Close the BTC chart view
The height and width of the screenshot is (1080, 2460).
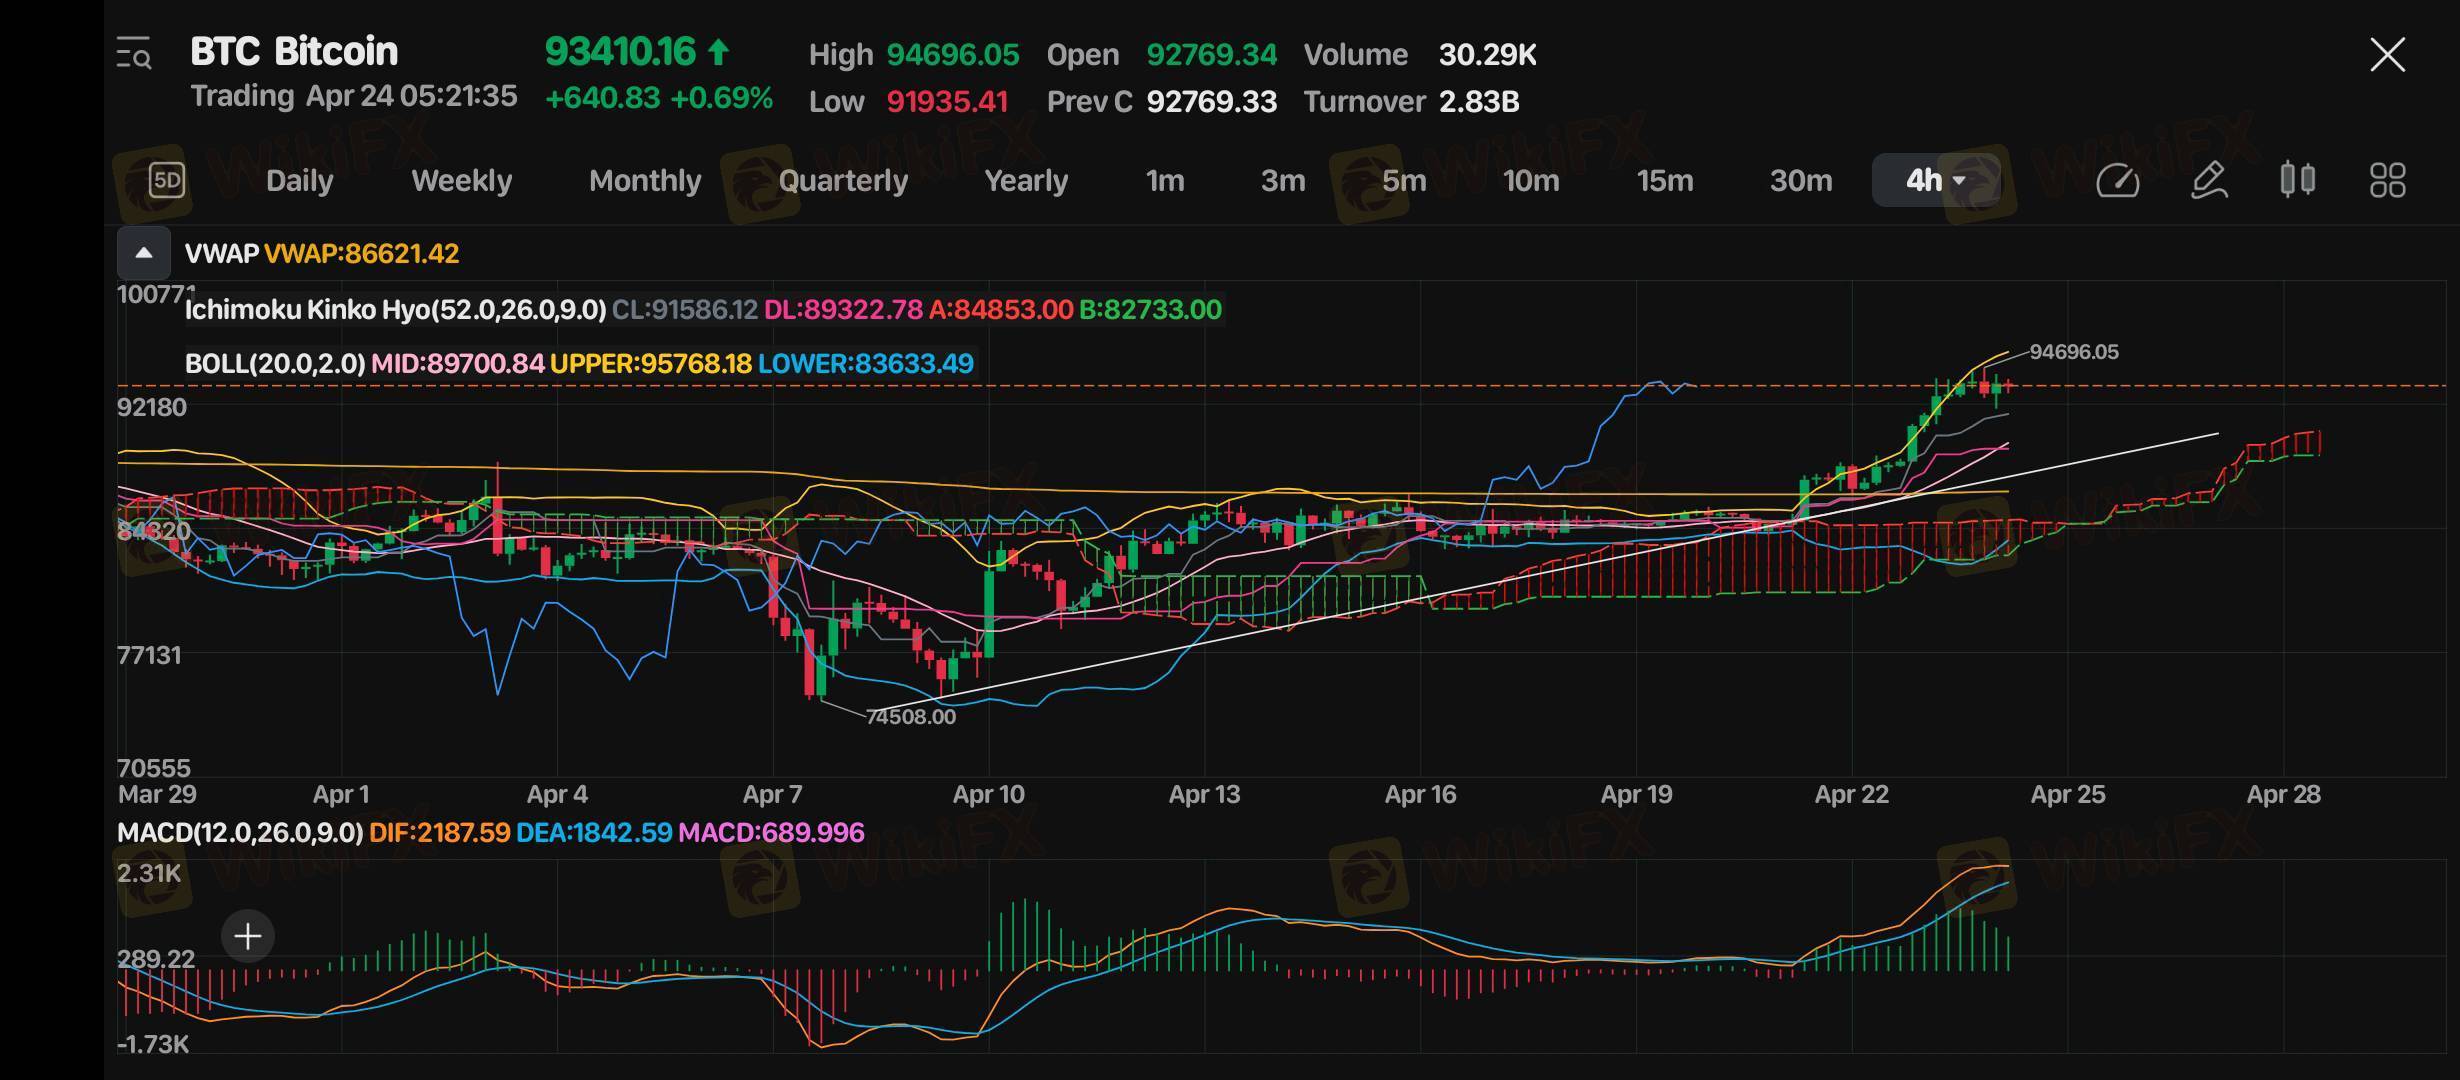click(2387, 55)
